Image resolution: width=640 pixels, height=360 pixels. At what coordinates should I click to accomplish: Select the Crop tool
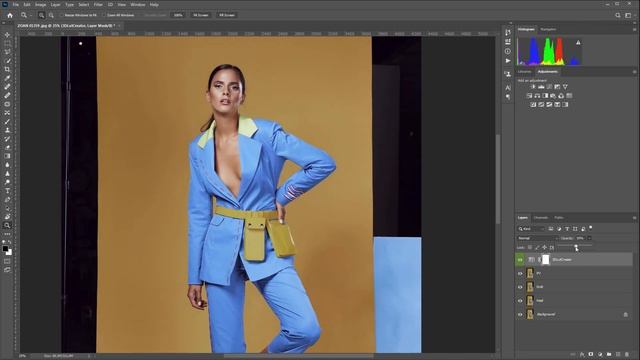[x=7, y=69]
